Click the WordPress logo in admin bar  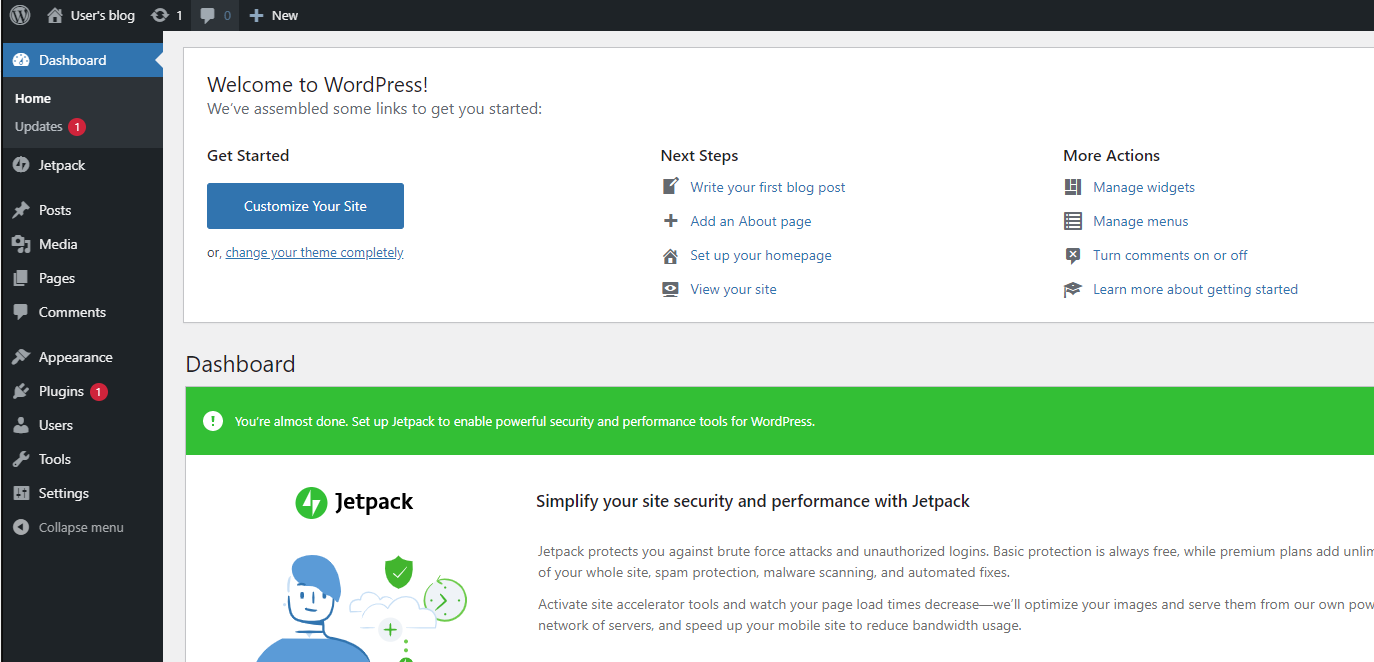tap(20, 15)
